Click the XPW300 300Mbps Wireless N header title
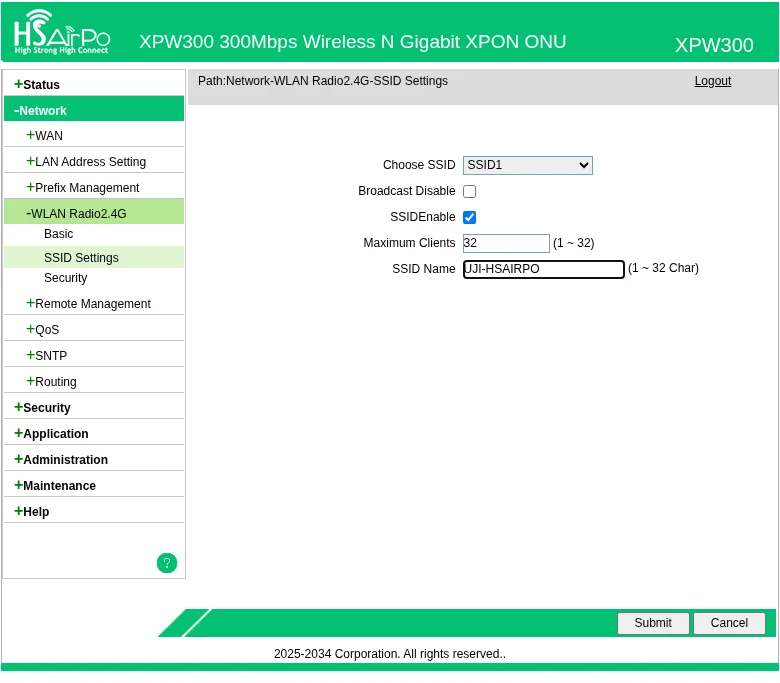Image resolution: width=780 pixels, height=683 pixels. pyautogui.click(x=352, y=42)
